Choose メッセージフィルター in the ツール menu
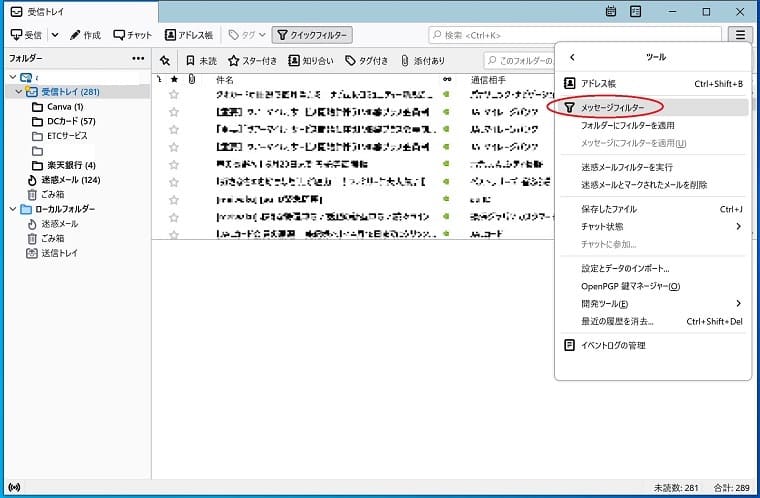The height and width of the screenshot is (498, 760). click(653, 107)
